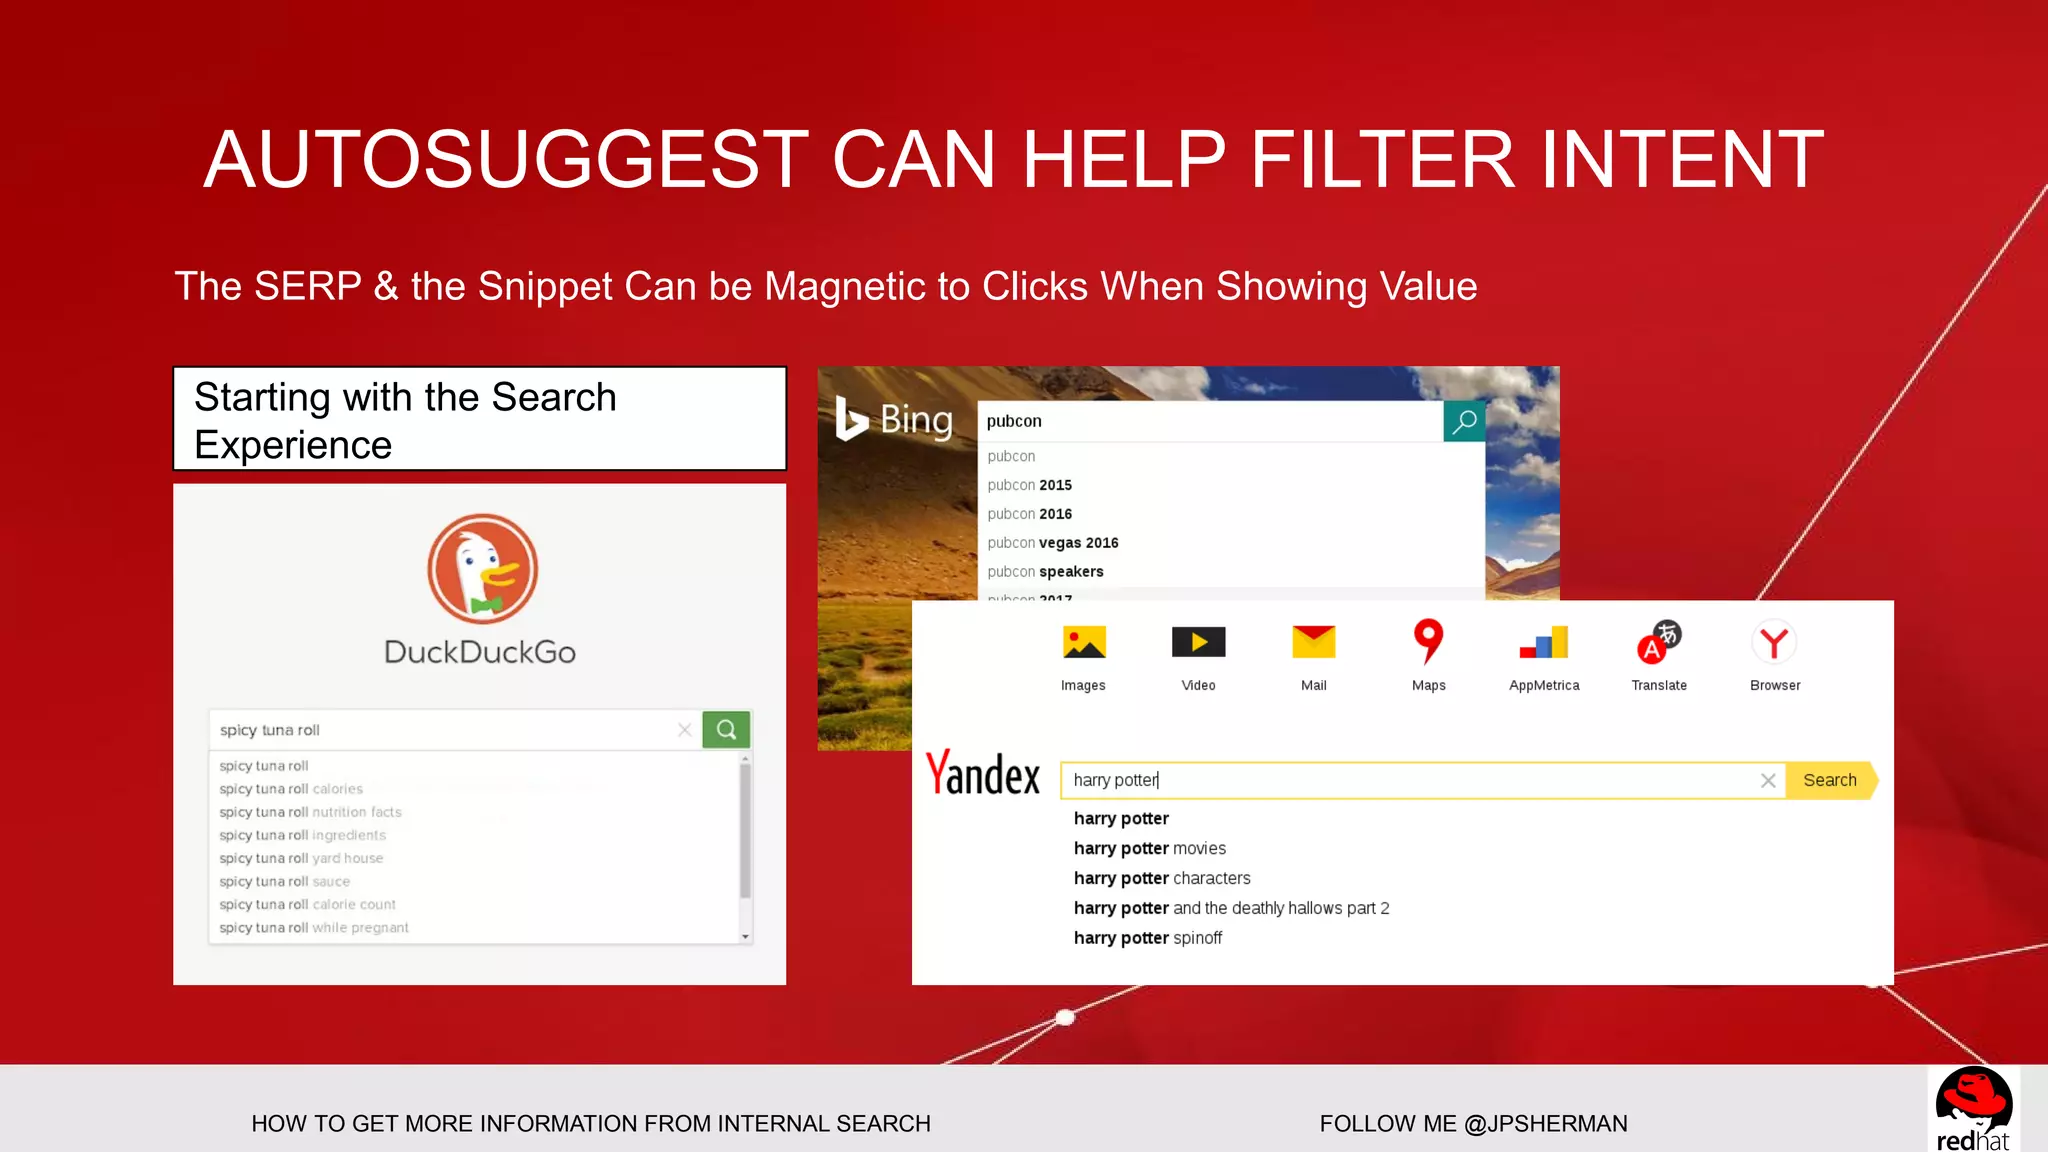2048x1152 pixels.
Task: Click the Bing search magnifier button
Action: tap(1464, 421)
